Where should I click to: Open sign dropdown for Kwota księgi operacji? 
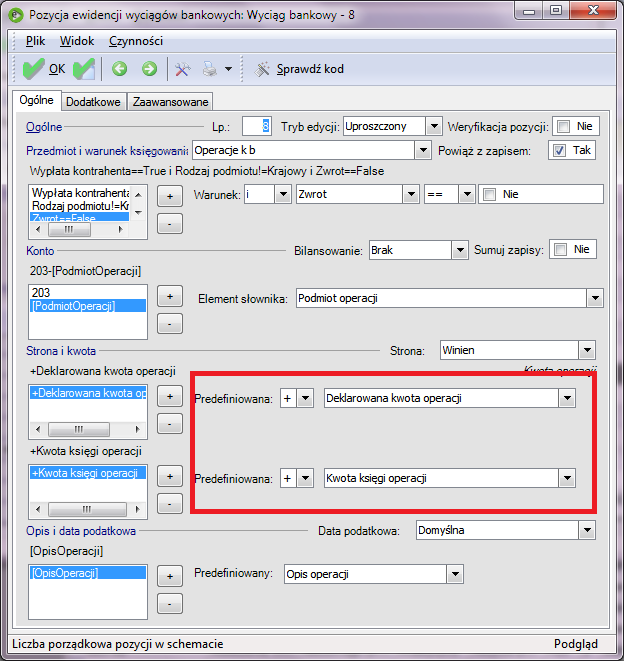coord(305,478)
